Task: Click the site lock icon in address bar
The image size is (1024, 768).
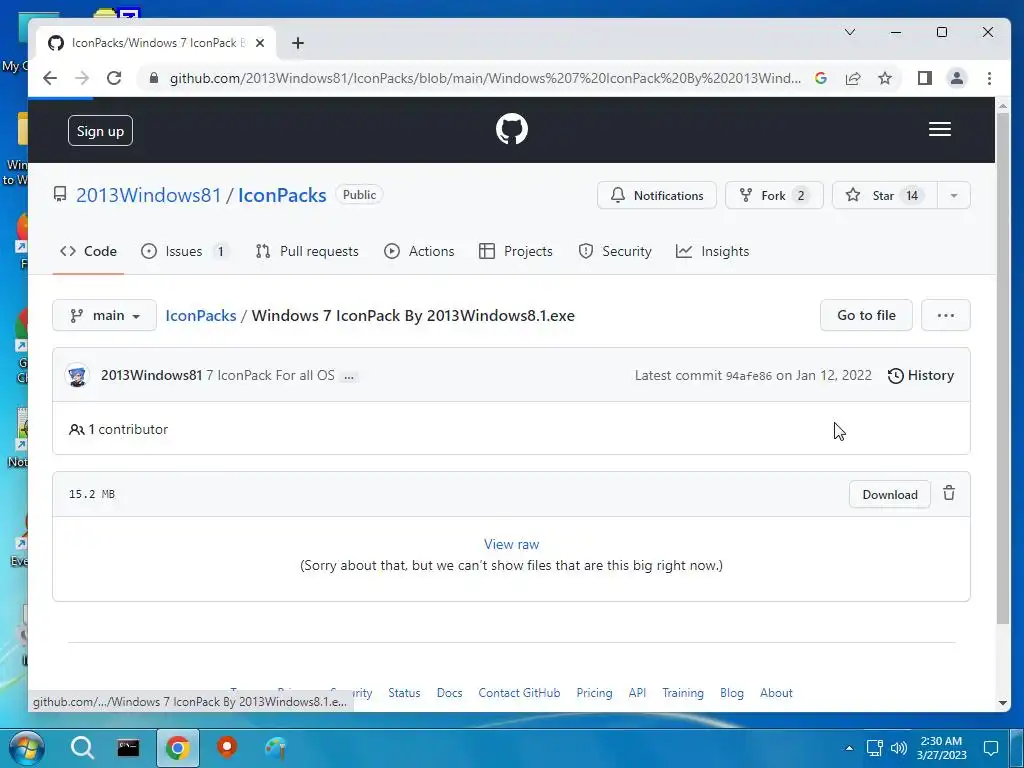Action: click(153, 78)
